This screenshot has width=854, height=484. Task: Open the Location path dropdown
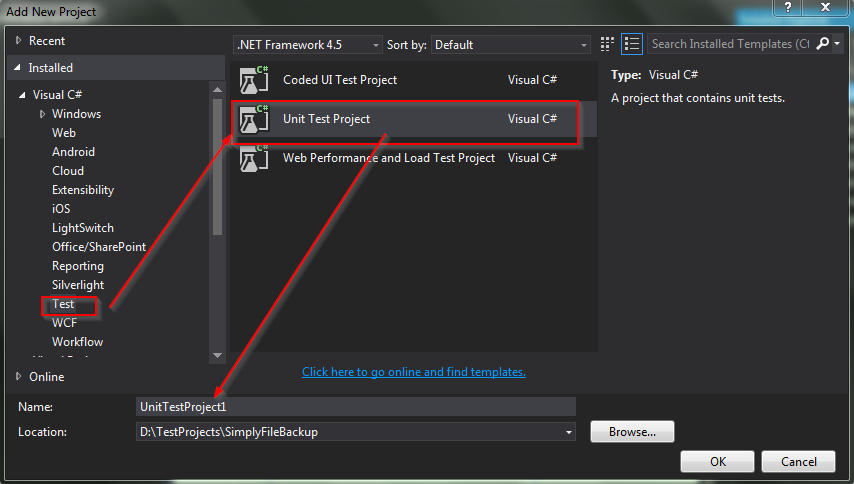pos(569,432)
